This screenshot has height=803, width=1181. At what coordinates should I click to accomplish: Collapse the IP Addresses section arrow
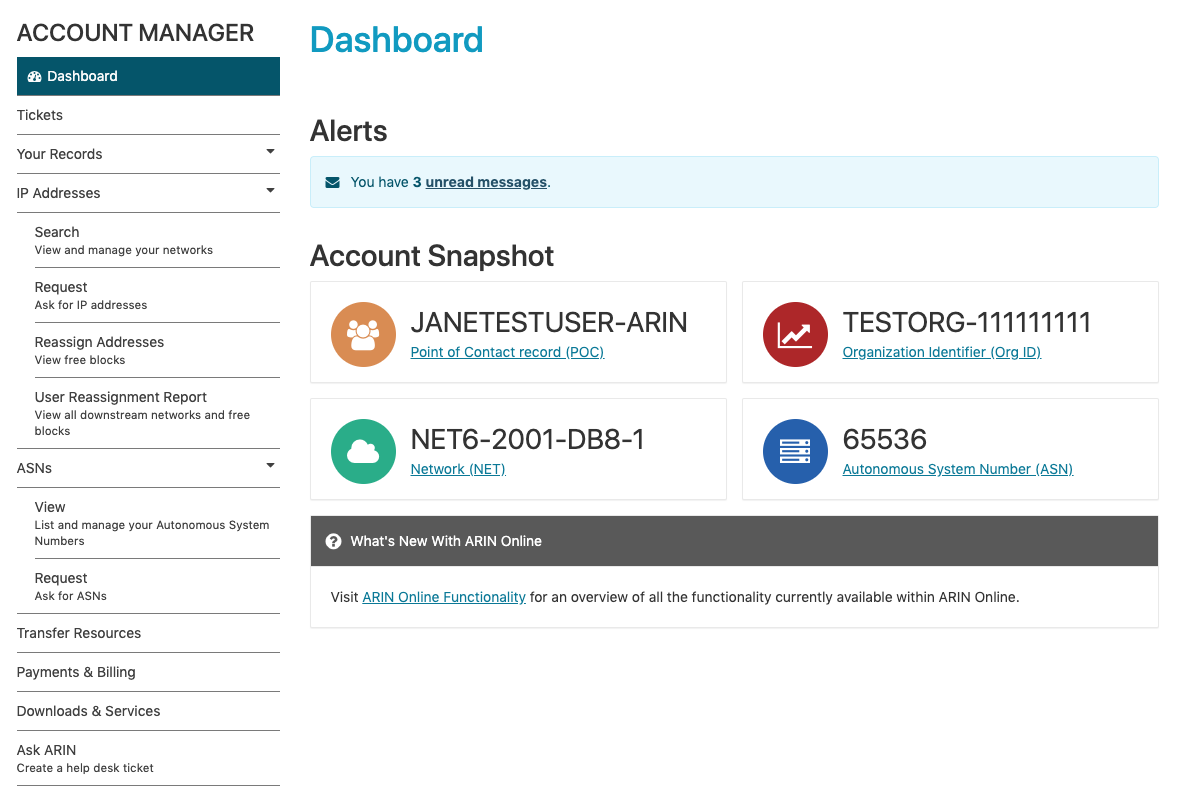270,191
